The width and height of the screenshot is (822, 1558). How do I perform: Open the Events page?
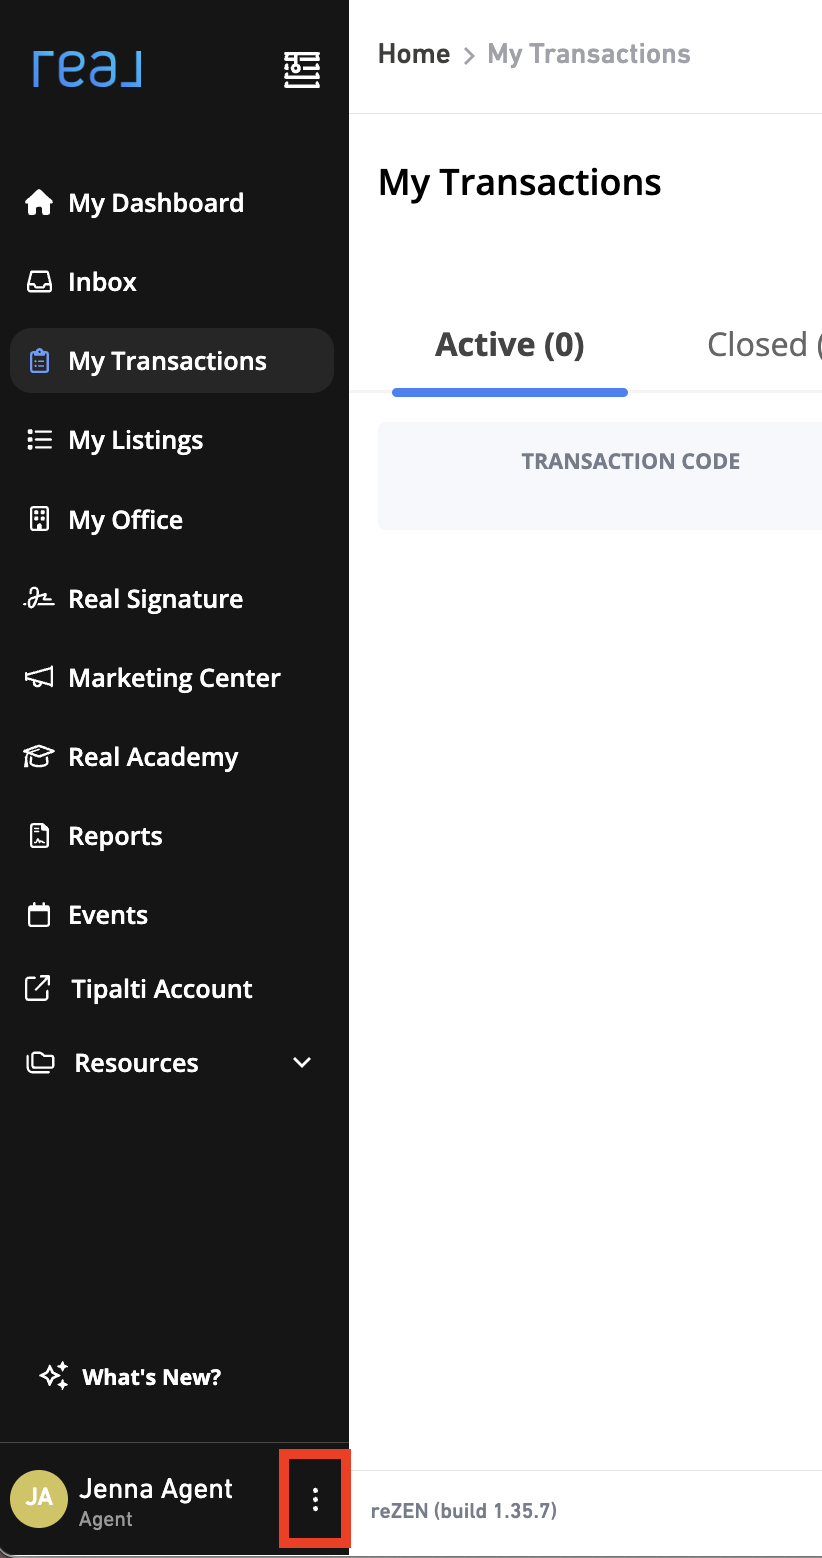tap(108, 915)
